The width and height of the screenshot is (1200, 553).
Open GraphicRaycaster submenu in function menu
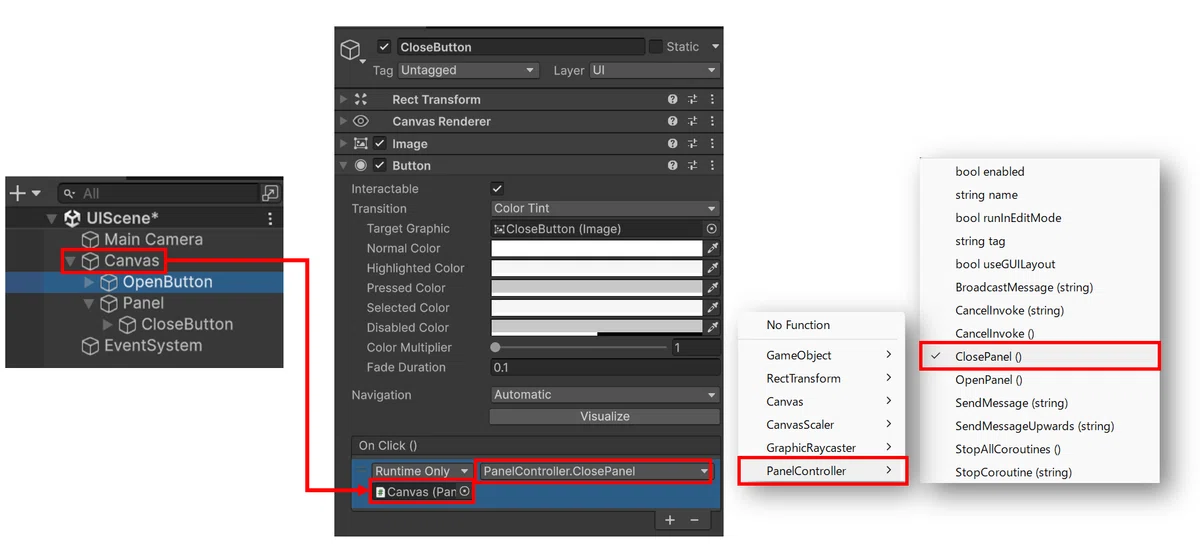[821, 448]
